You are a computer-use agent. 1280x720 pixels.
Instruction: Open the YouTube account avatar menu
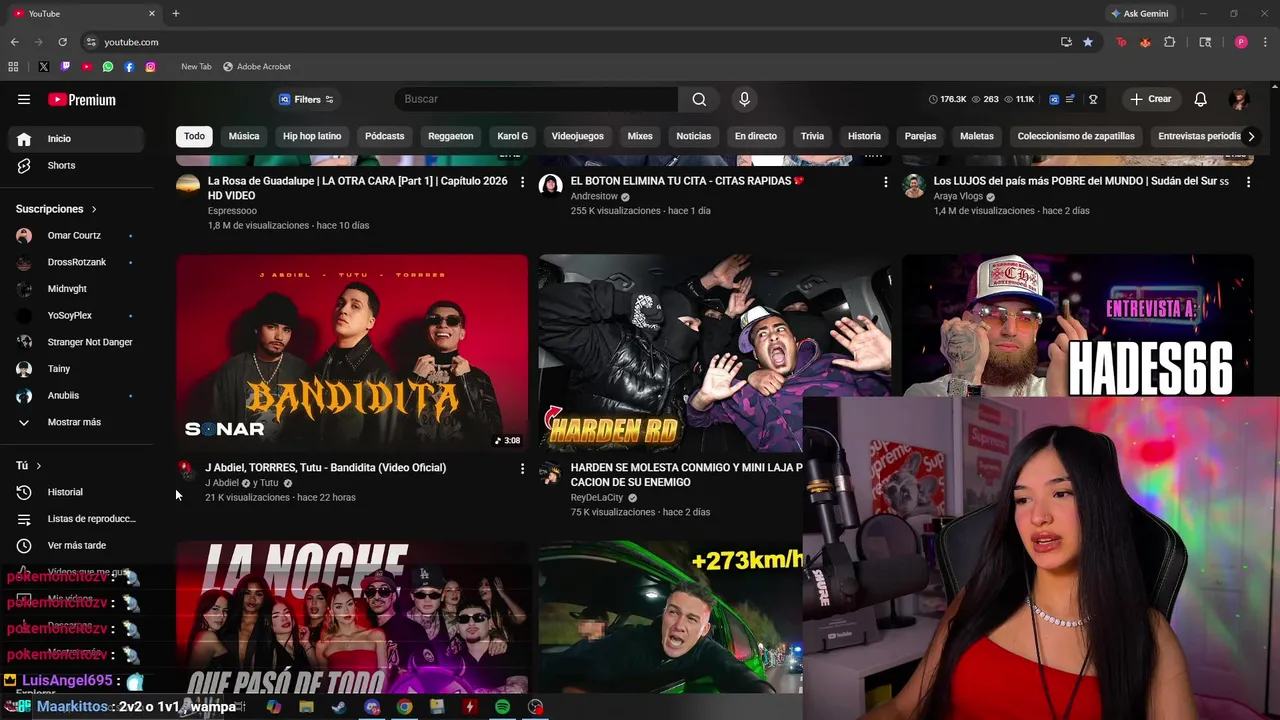[x=1239, y=99]
